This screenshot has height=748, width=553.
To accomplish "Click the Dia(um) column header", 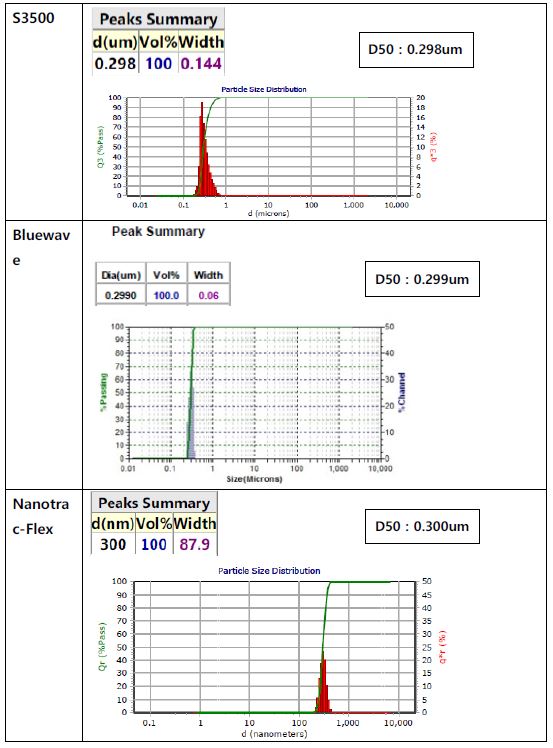I will pos(121,275).
